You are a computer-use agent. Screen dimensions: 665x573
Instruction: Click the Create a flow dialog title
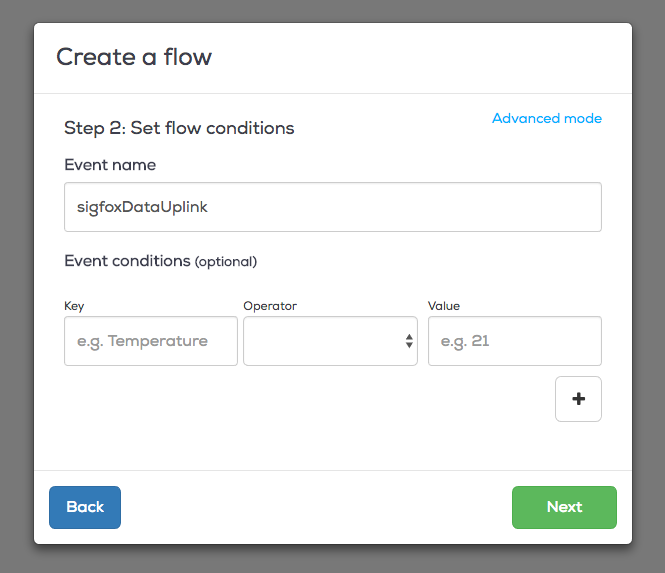point(134,57)
